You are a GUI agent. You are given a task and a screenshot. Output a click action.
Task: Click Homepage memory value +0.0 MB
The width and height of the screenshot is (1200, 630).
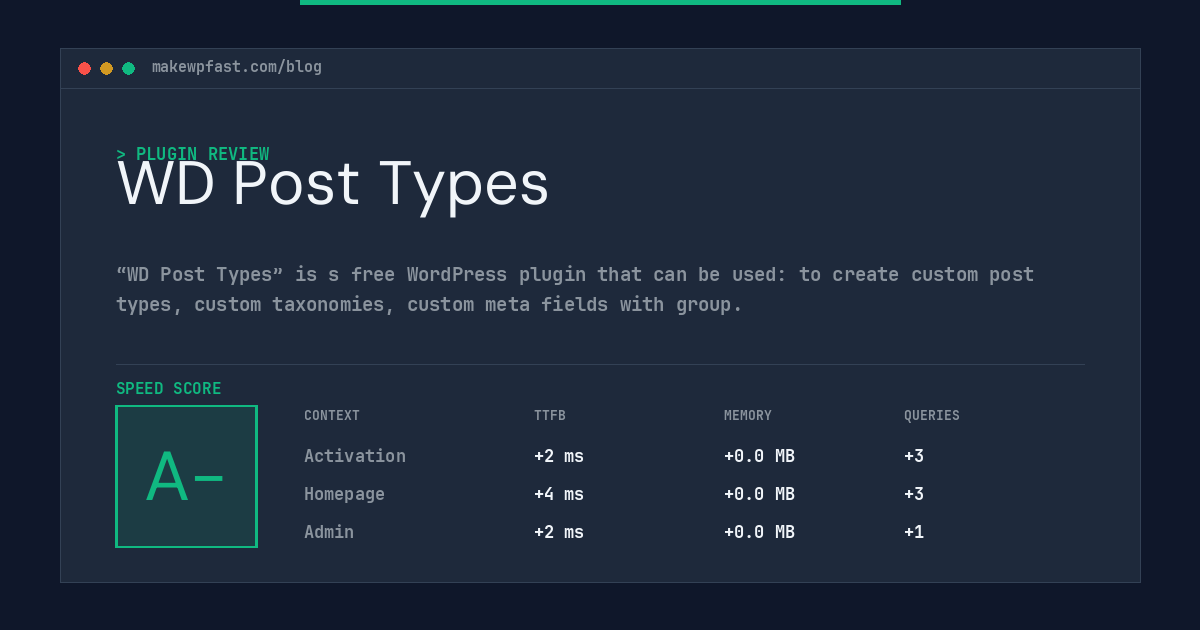(x=759, y=494)
